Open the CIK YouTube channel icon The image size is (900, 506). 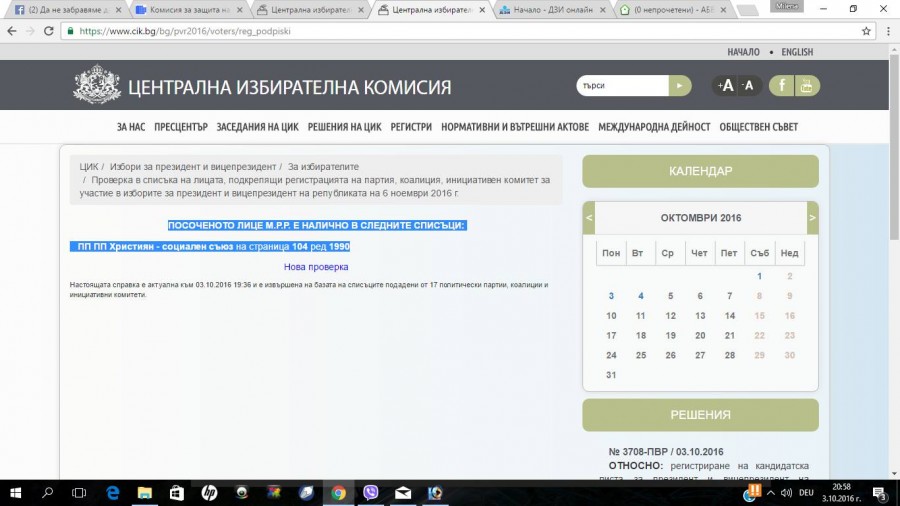[x=807, y=86]
